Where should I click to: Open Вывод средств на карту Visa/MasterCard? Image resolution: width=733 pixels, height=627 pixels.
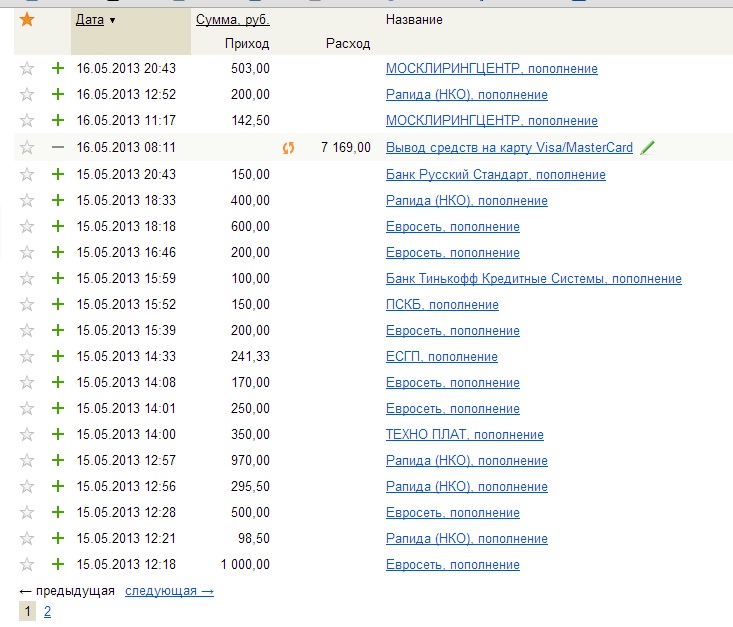[509, 148]
